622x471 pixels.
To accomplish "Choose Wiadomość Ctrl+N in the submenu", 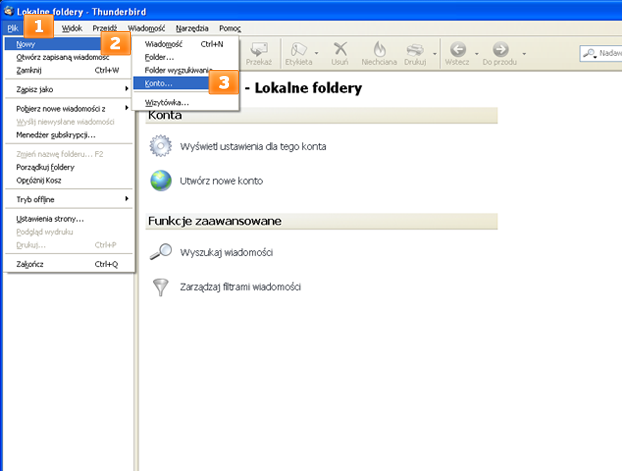I will pos(185,44).
